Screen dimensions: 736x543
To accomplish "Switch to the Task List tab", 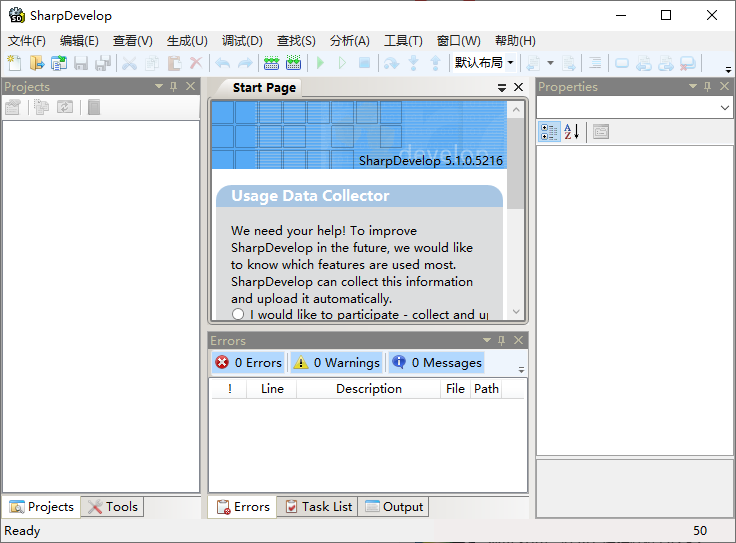I will pyautogui.click(x=318, y=507).
